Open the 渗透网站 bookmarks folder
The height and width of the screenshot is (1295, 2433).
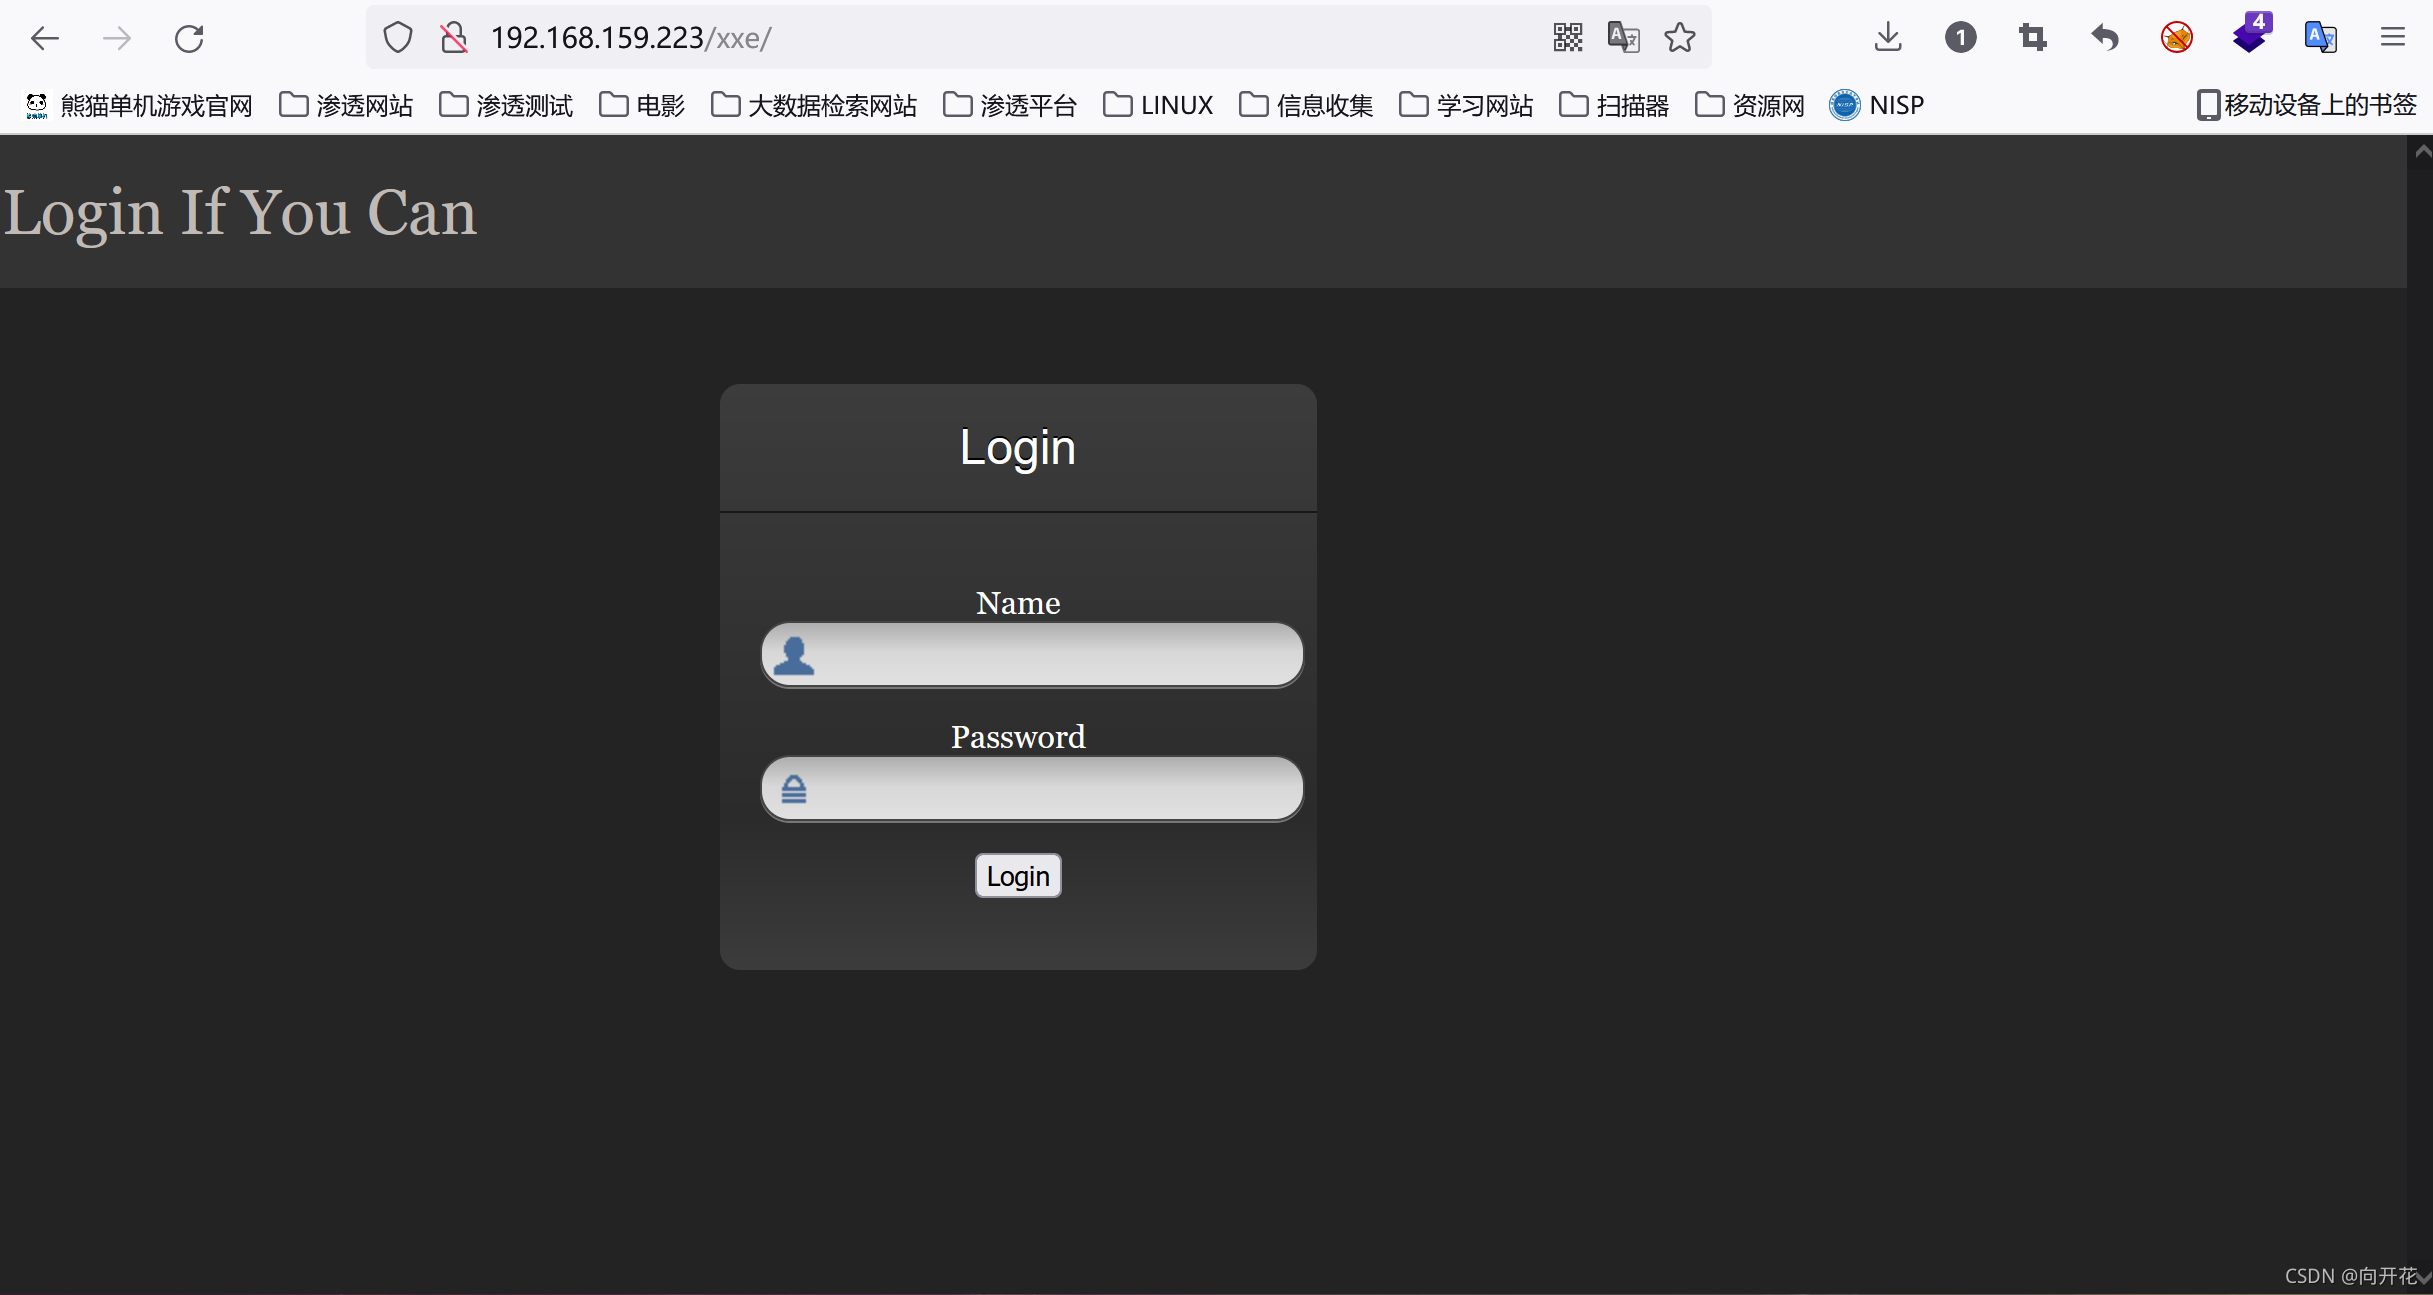346,105
